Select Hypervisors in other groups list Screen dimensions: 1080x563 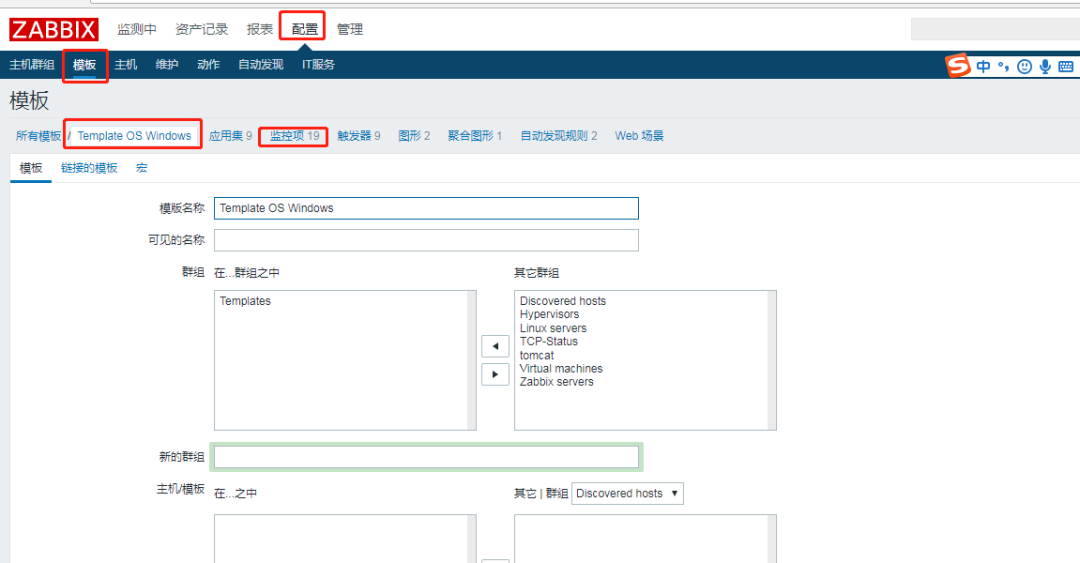tap(550, 314)
